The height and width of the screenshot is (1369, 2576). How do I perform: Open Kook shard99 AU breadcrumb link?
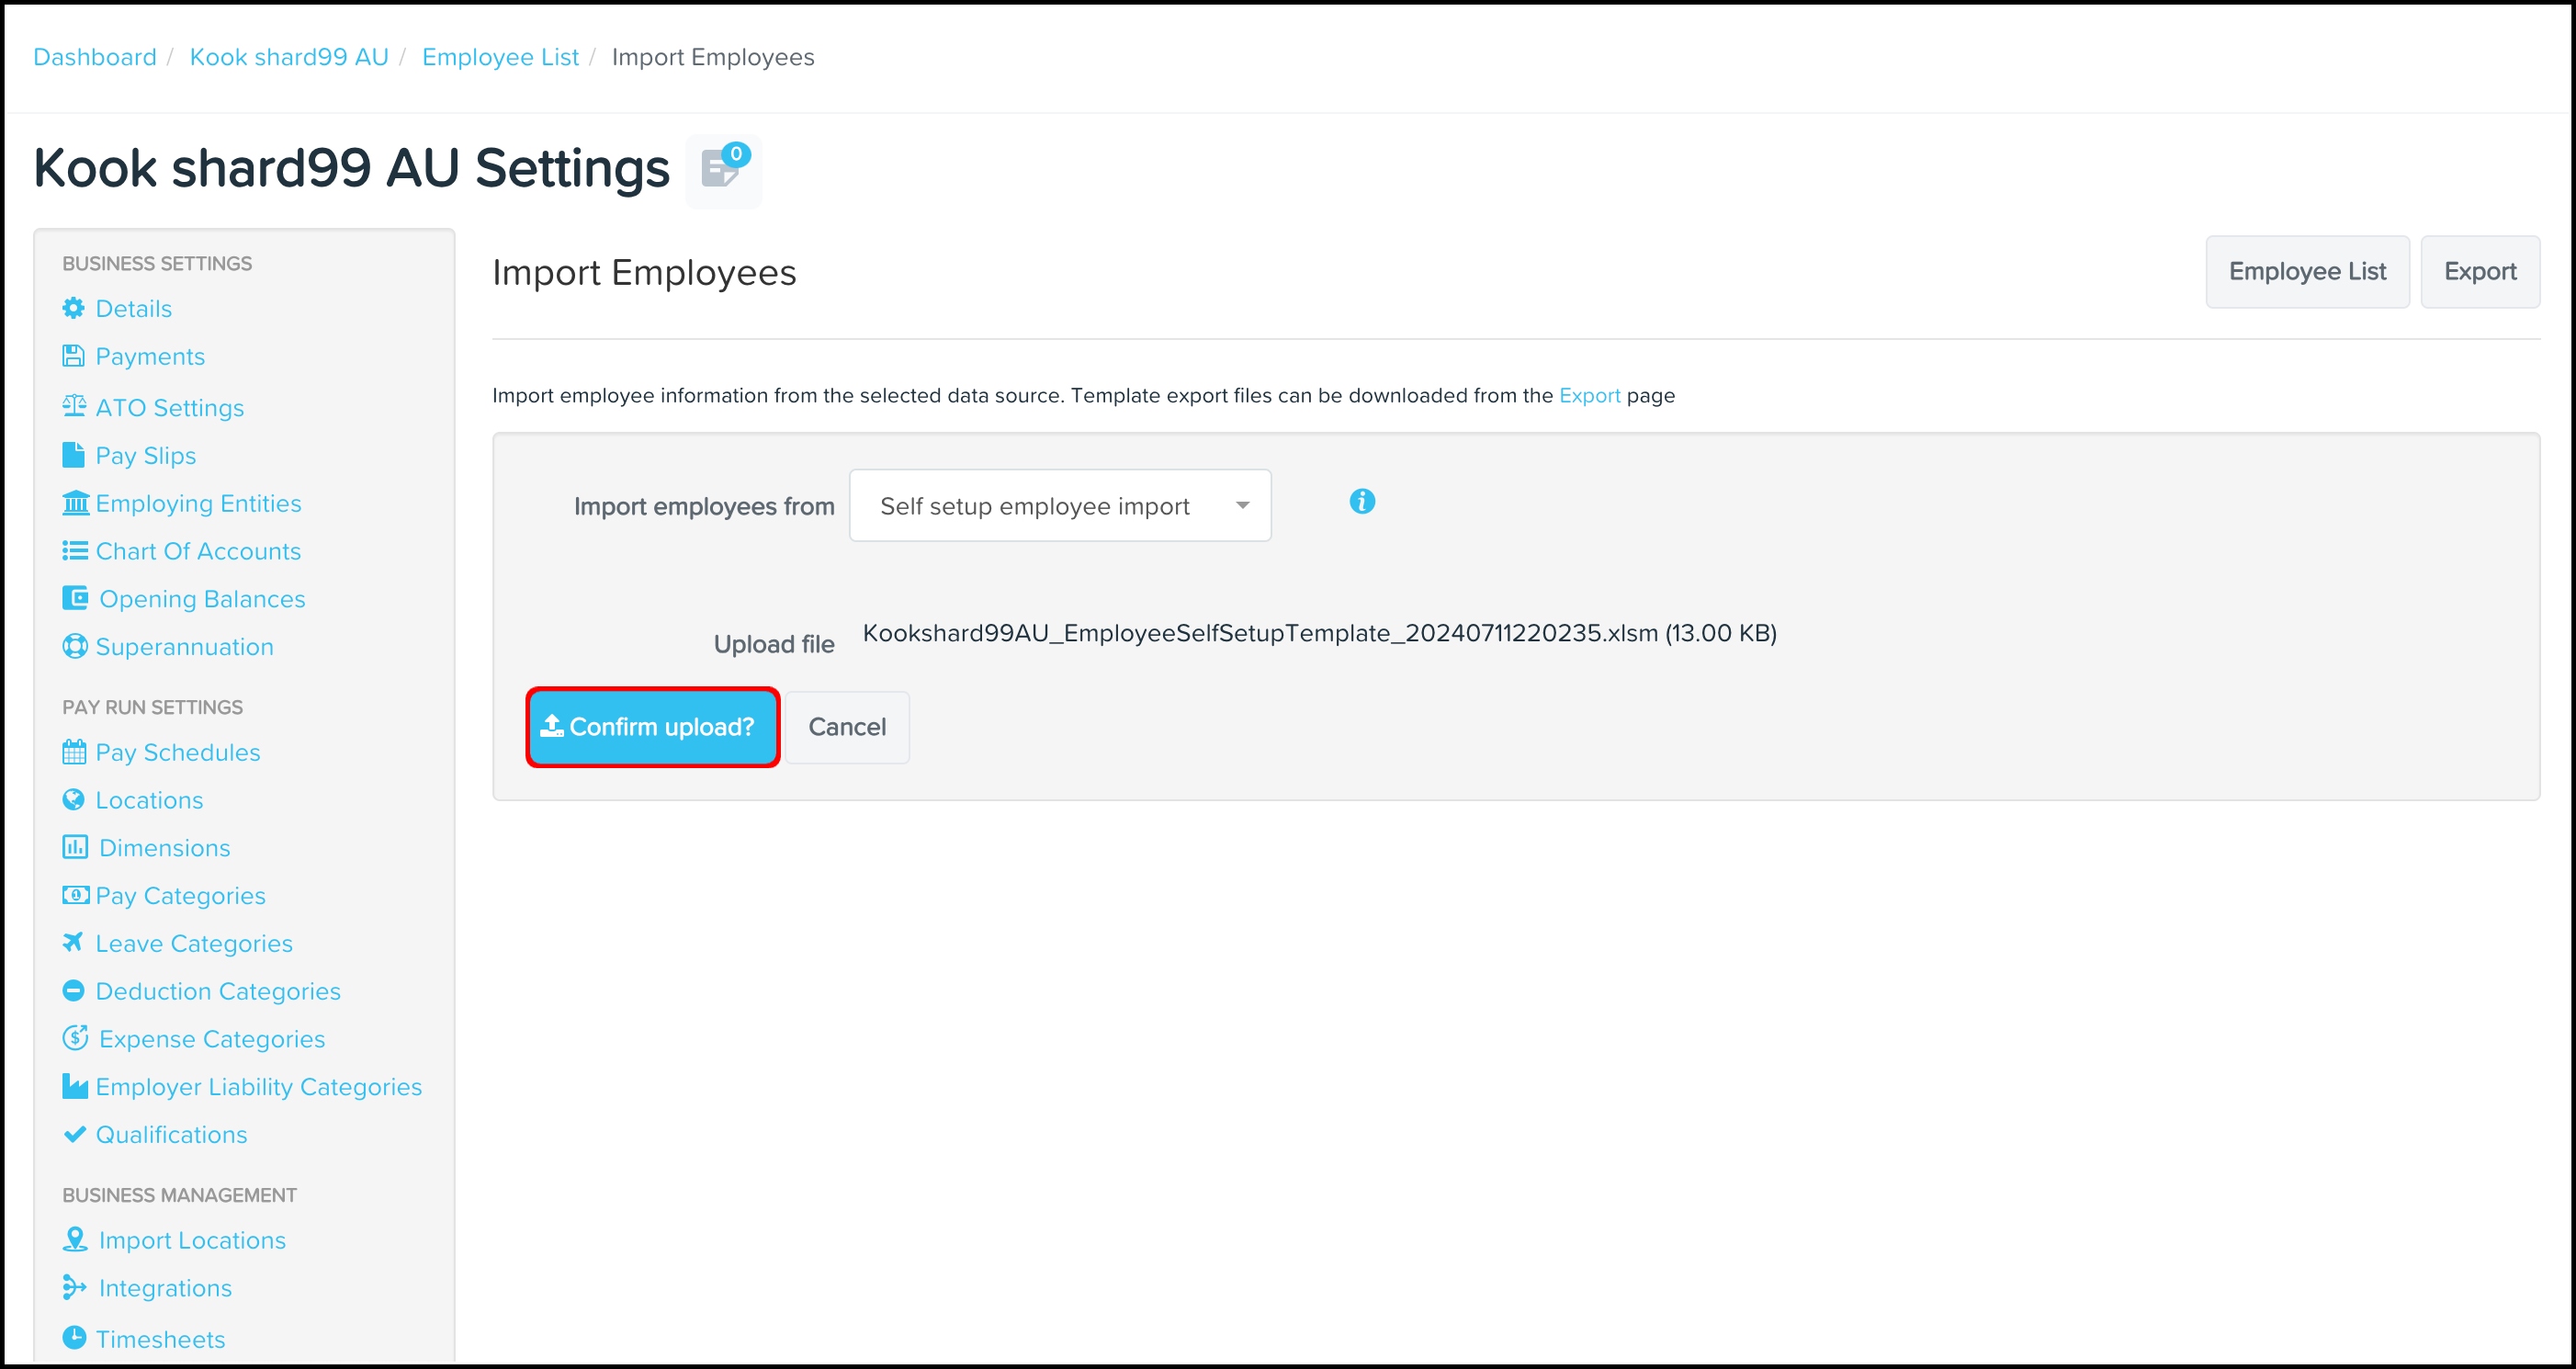[289, 57]
